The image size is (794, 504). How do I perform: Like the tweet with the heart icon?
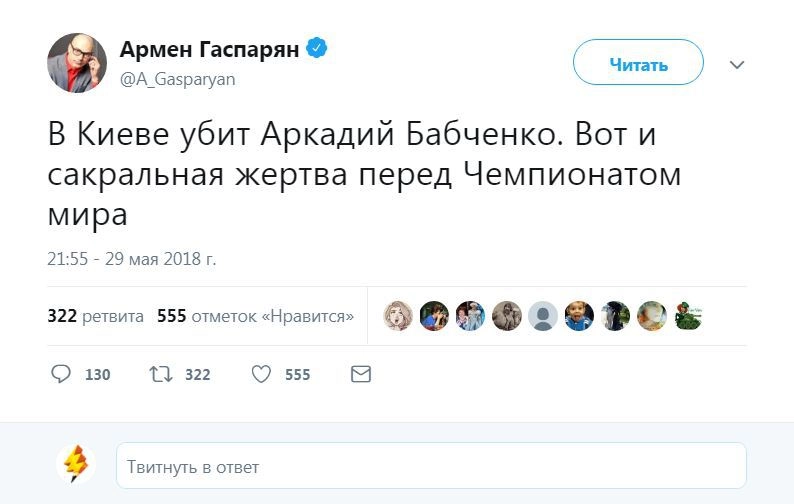click(261, 374)
